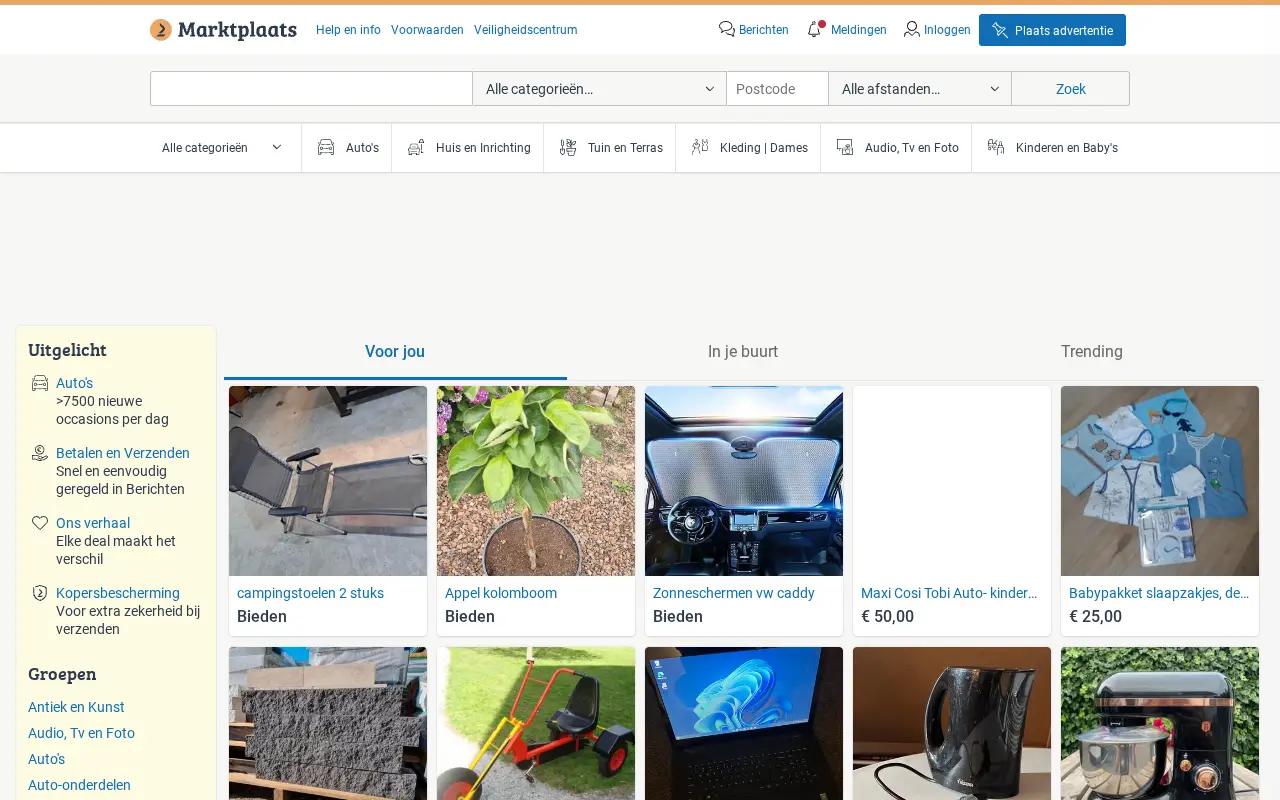The width and height of the screenshot is (1280, 800).
Task: Open the campingstoelen 2 stuks photo
Action: point(328,481)
